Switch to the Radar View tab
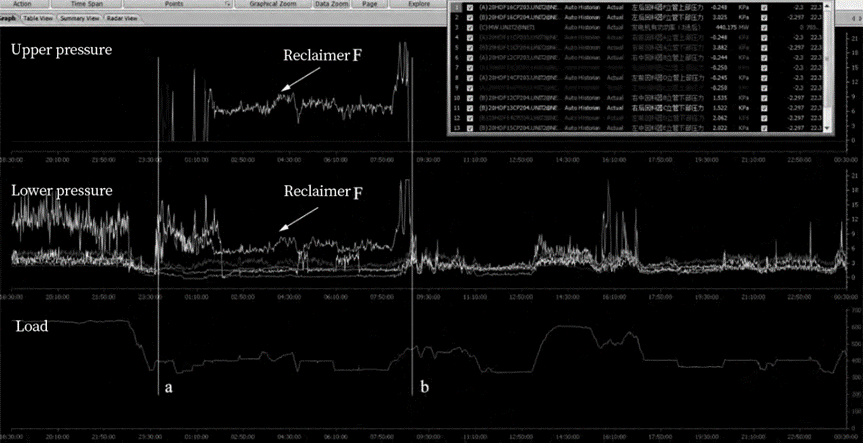This screenshot has height=443, width=863. pos(122,18)
